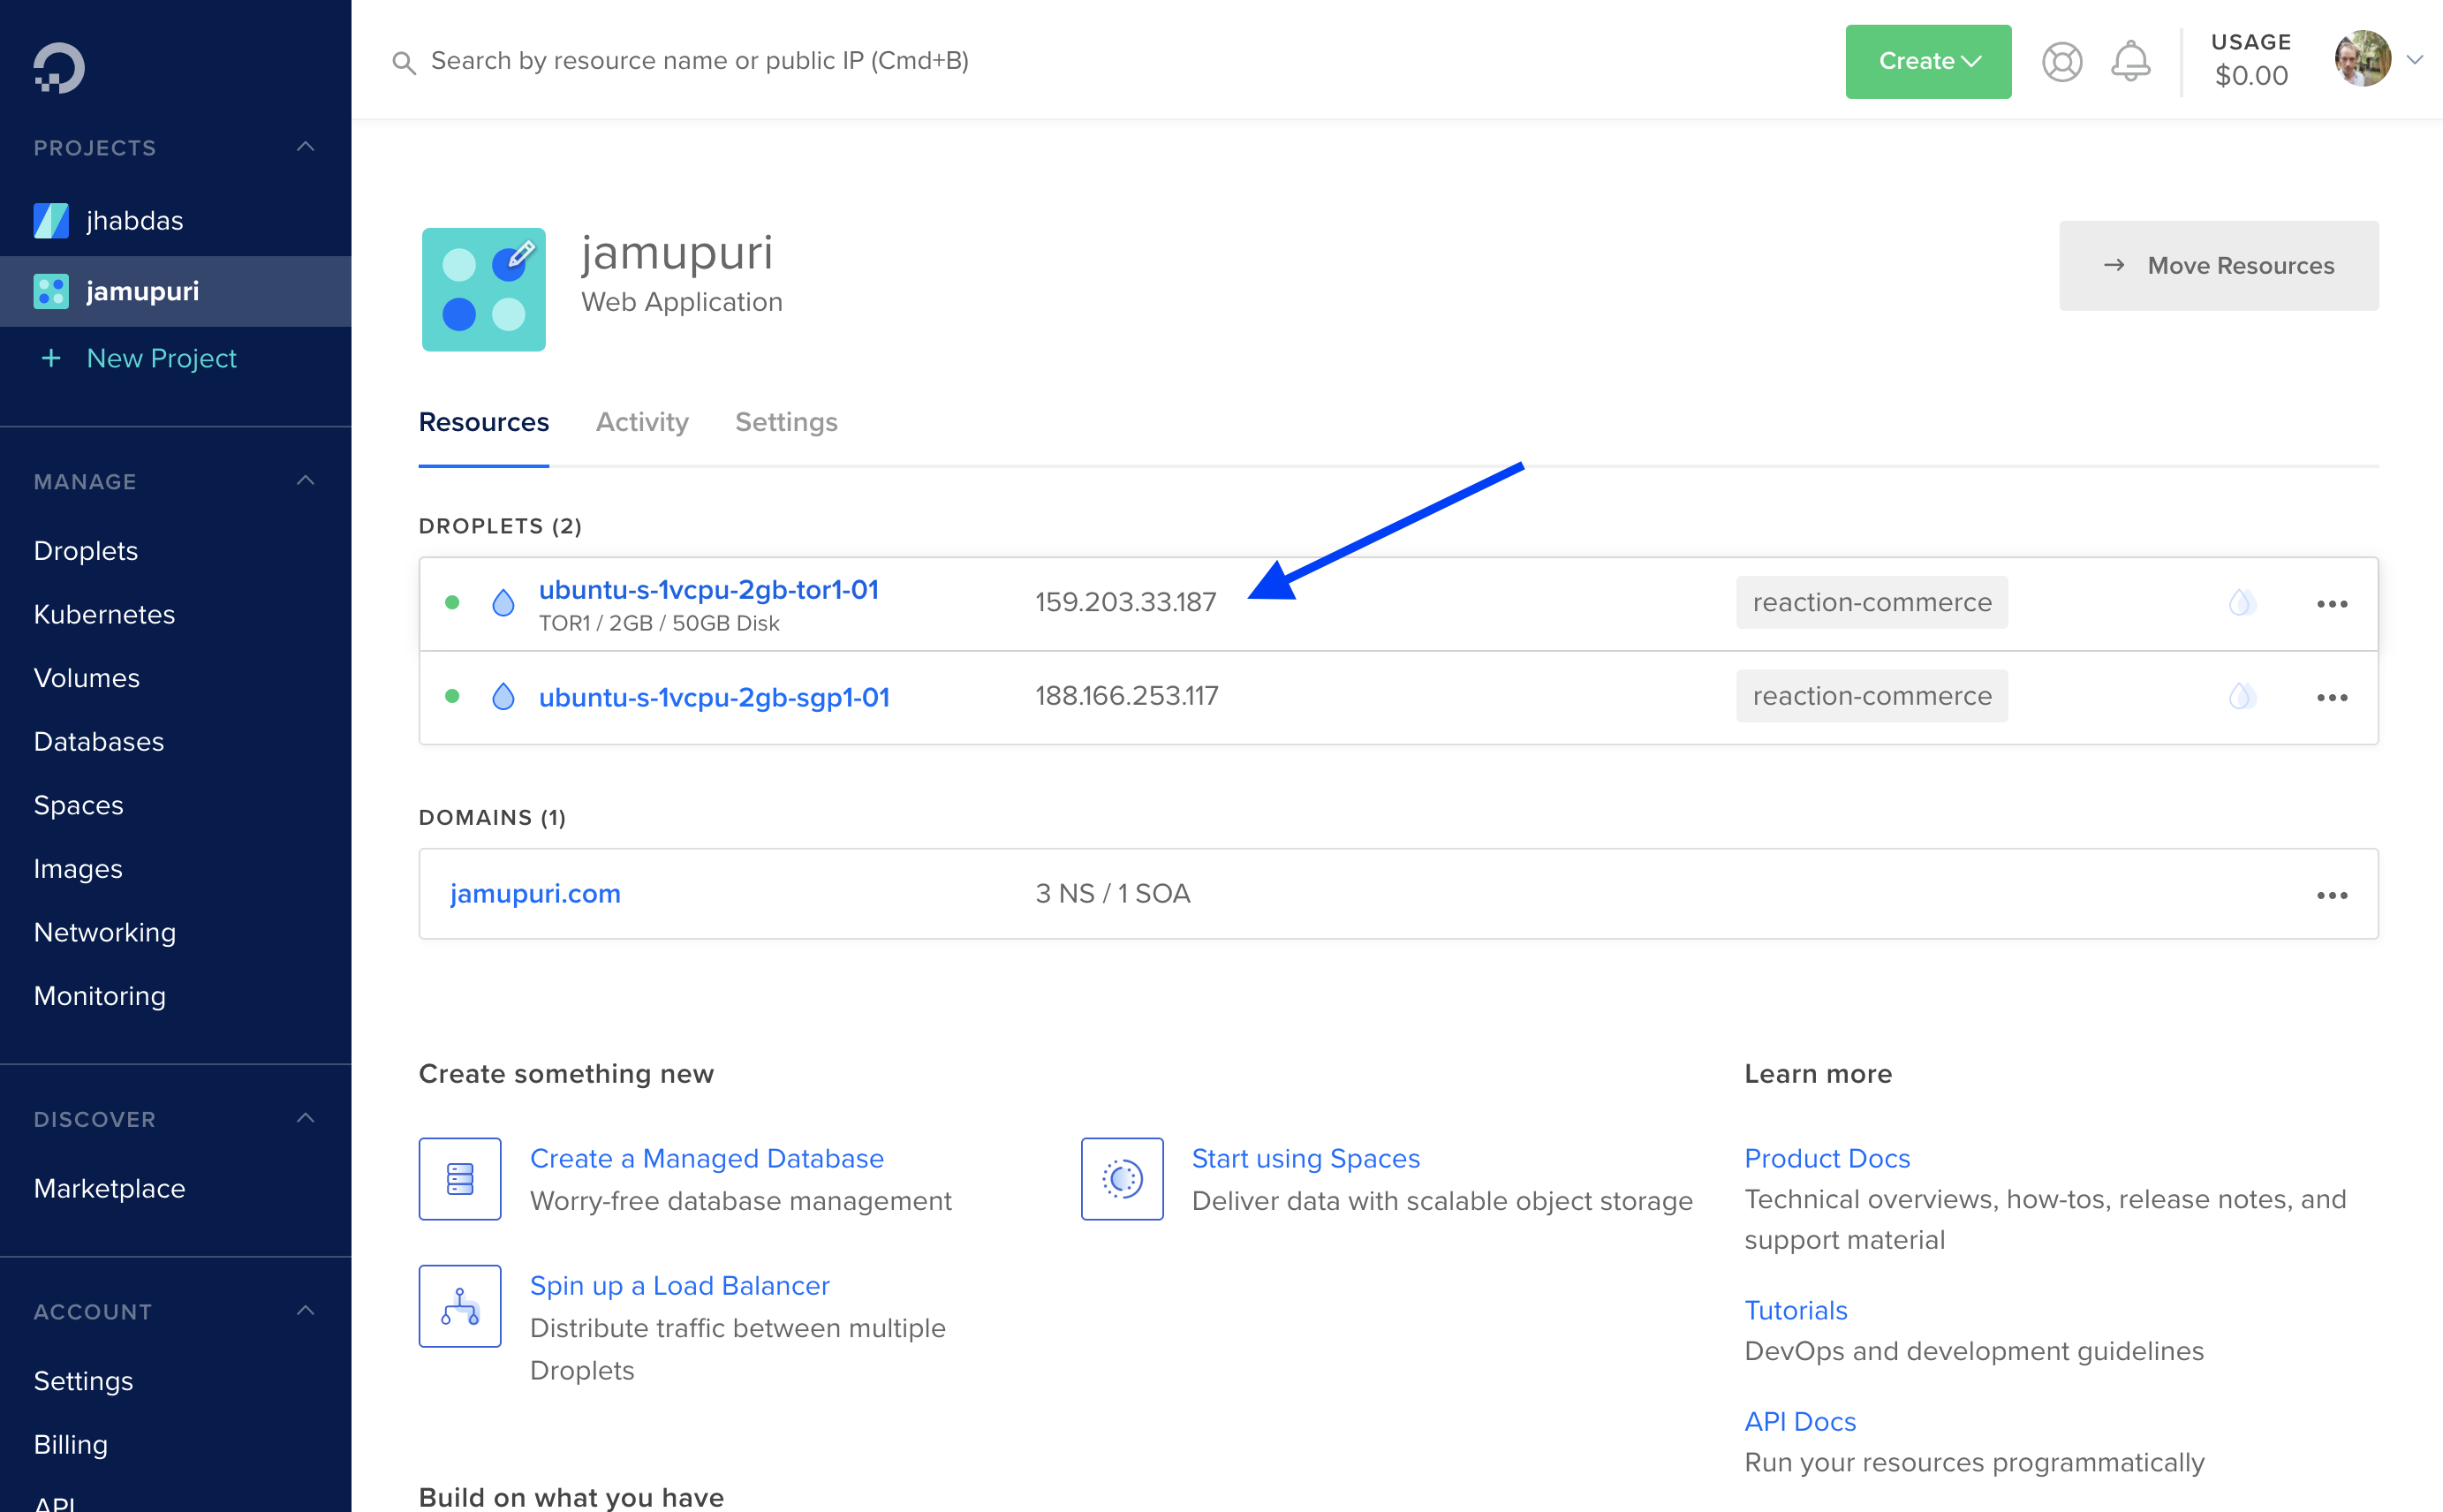The height and width of the screenshot is (1512, 2443).
Task: Open more options for jamupuri.com domain
Action: pos(2331,895)
